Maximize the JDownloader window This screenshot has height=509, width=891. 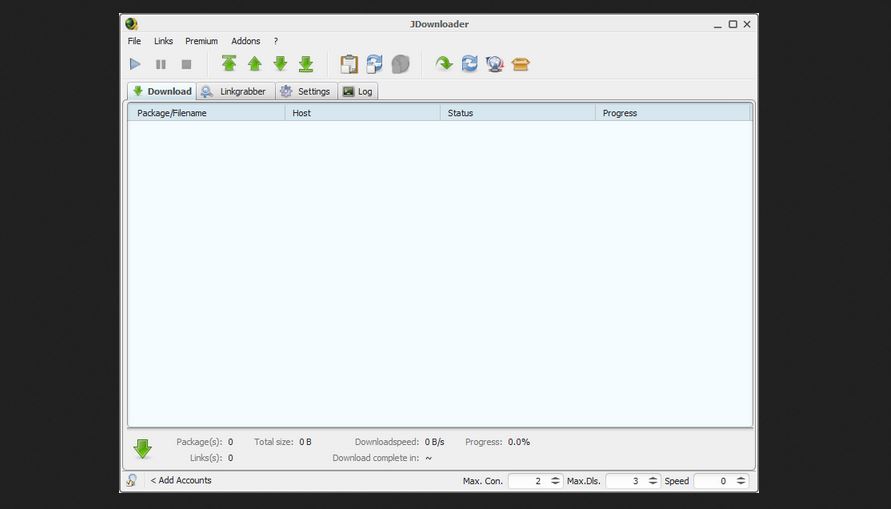(733, 24)
